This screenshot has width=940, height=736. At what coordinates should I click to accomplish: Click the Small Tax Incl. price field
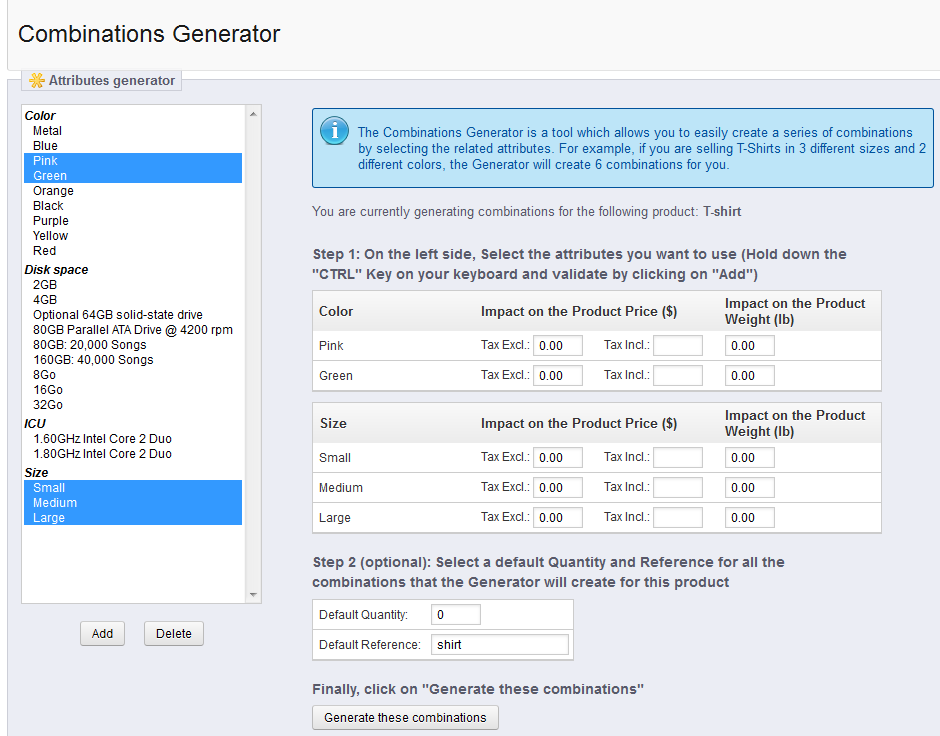(x=677, y=458)
